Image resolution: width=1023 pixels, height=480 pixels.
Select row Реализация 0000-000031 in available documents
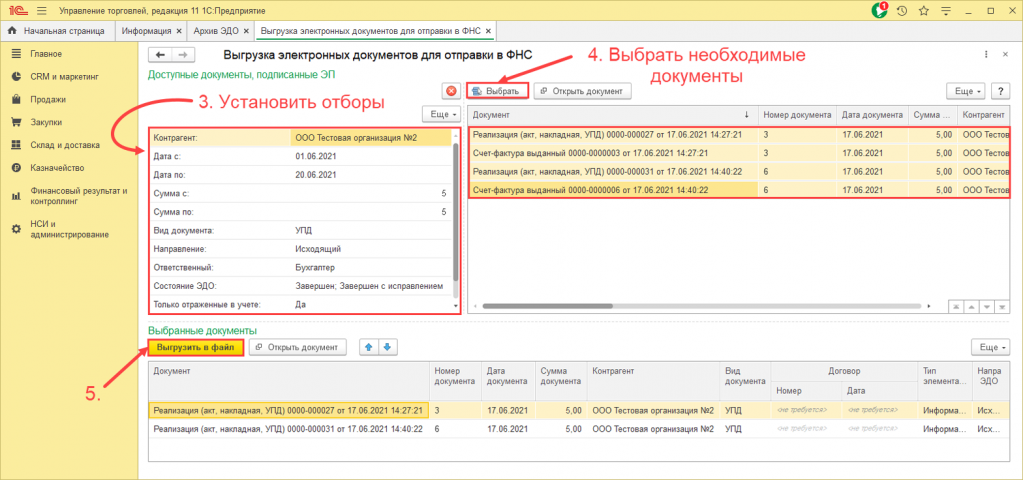pos(737,172)
